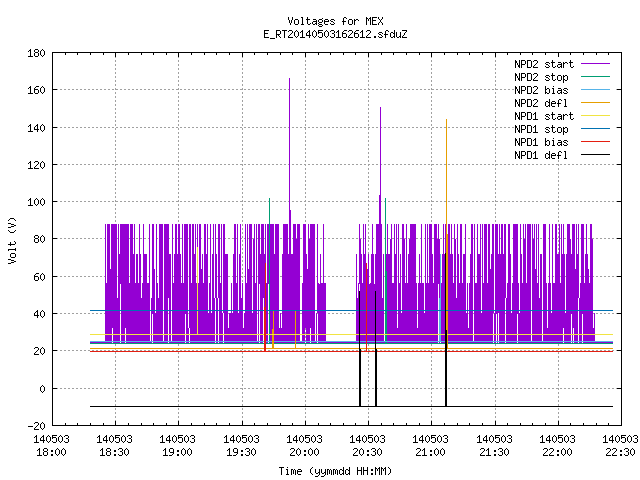Viewport: 640px width, 480px height.
Task: Select the filename E_RT20140503162612.sfduZ
Action: (335, 34)
